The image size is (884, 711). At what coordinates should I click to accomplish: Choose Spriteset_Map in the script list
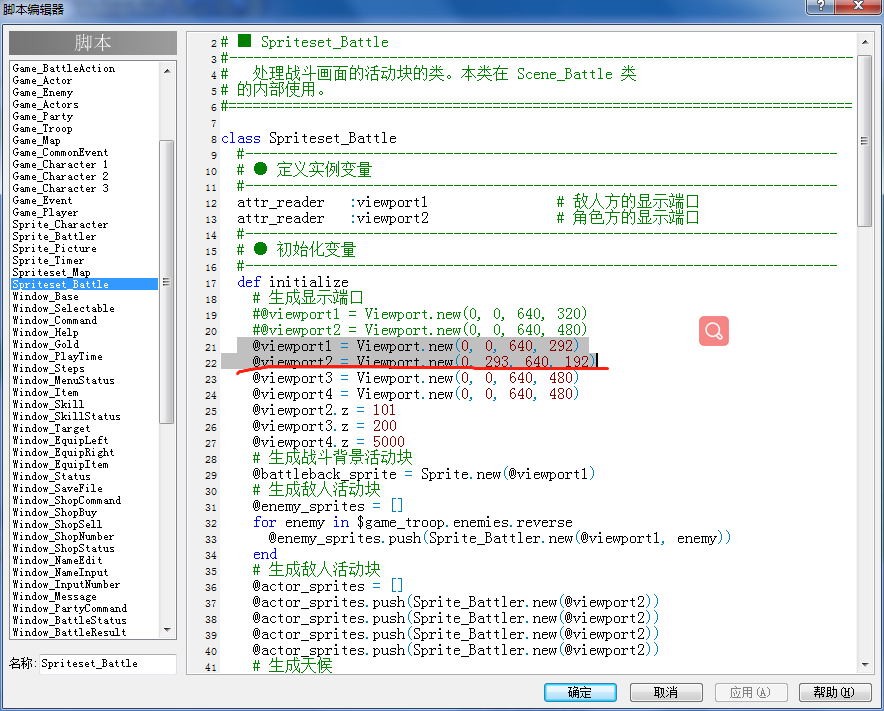[51, 272]
